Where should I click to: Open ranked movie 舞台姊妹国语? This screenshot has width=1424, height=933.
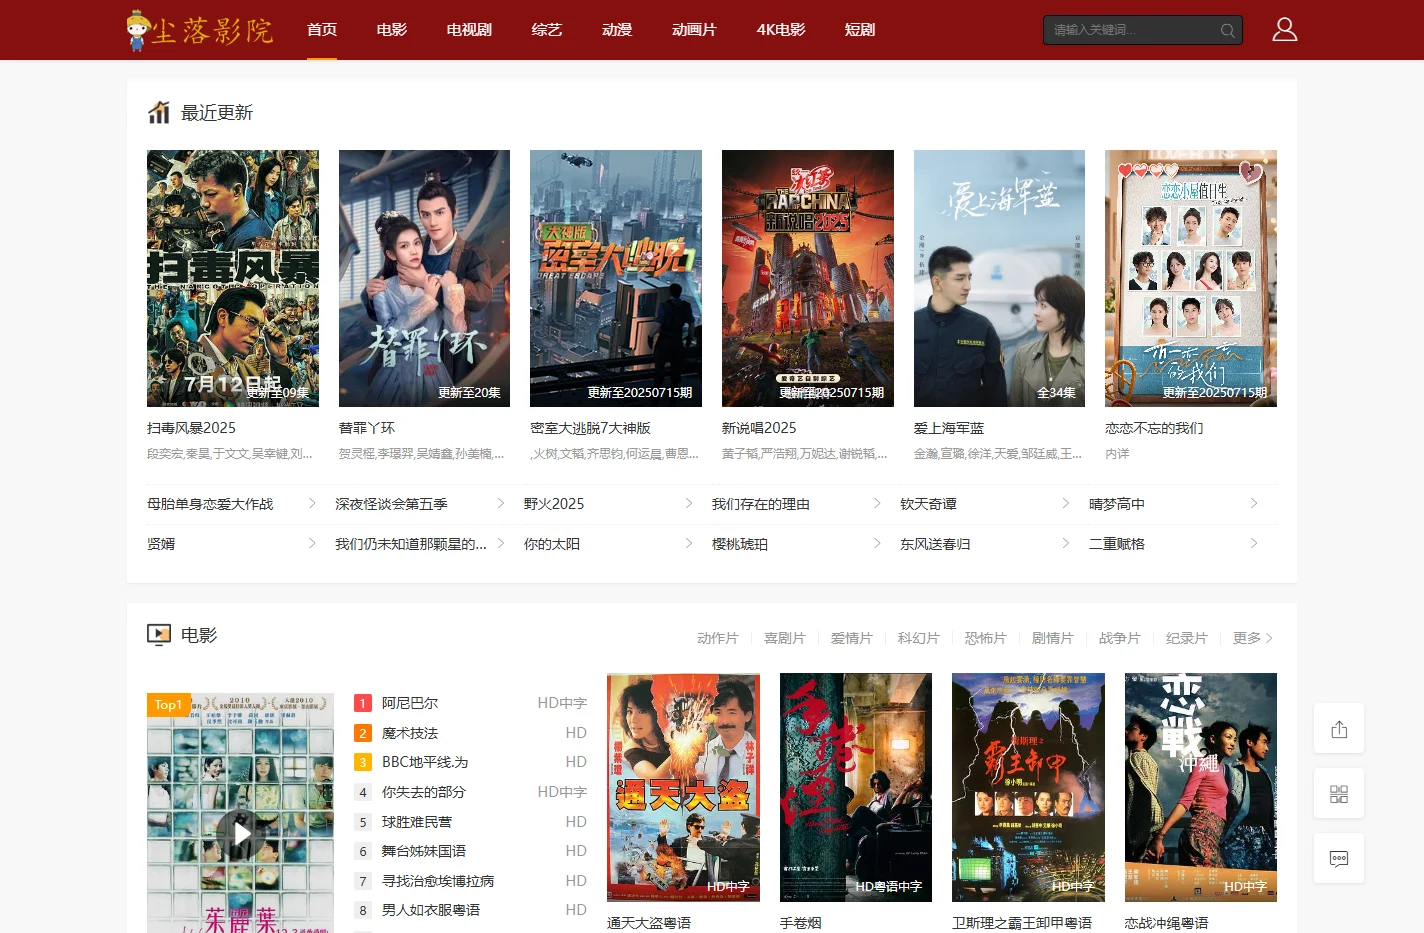click(x=424, y=851)
